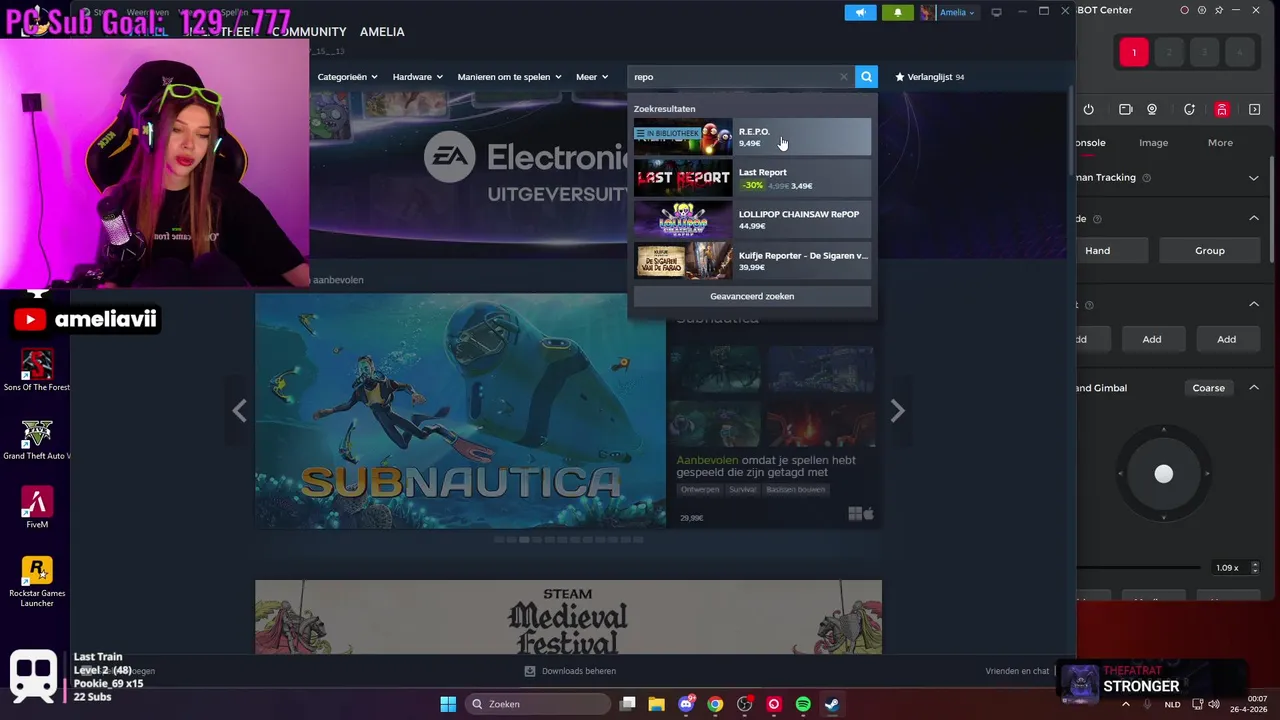Screen dimensions: 1280x720
Task: Show hidden system tray icons
Action: click(1126, 704)
